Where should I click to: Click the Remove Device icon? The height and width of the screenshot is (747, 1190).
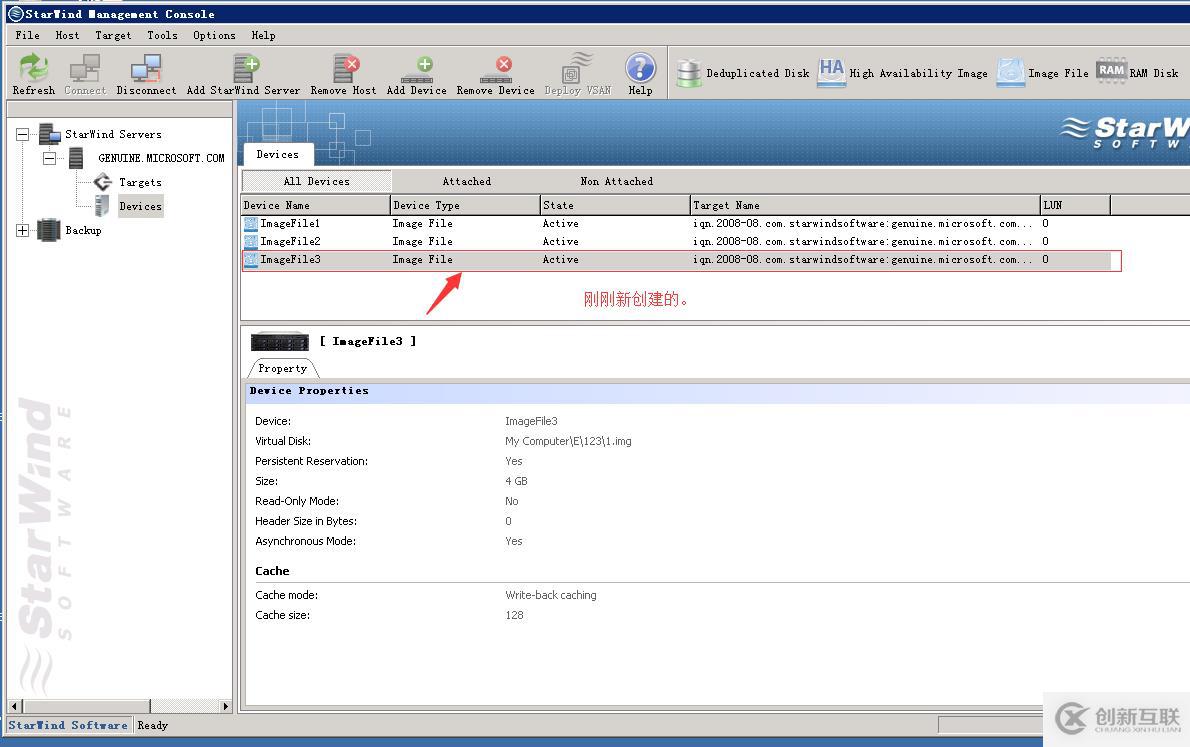coord(496,69)
